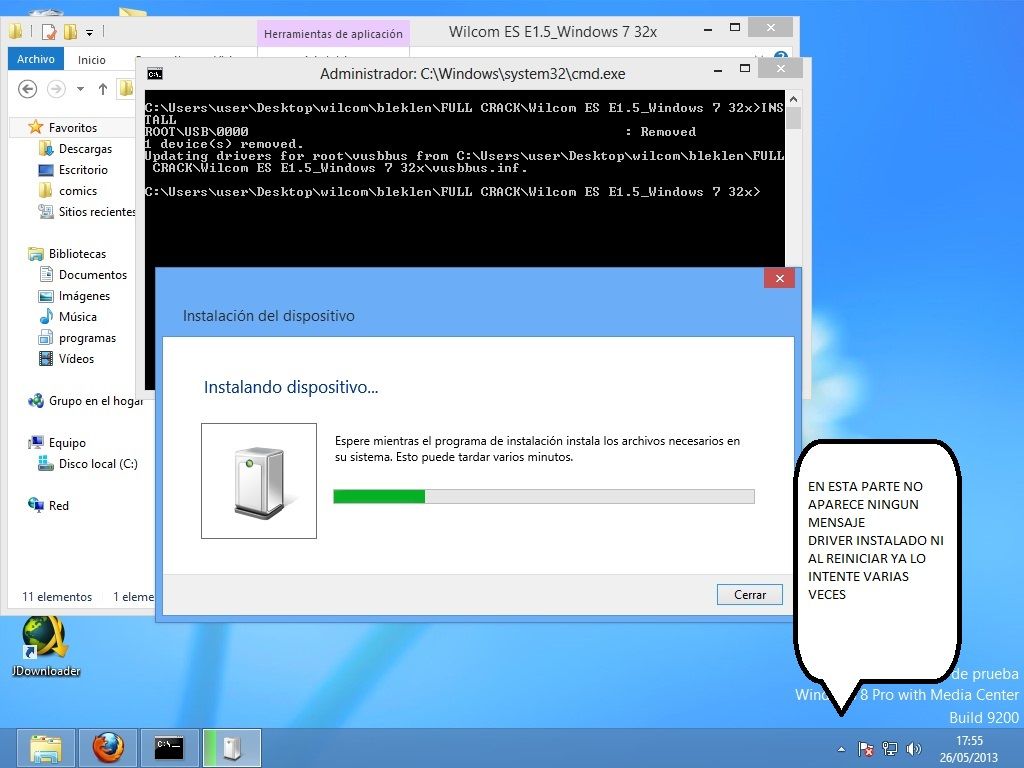This screenshot has height=768, width=1024.
Task: Open Música library
Action: (78, 317)
